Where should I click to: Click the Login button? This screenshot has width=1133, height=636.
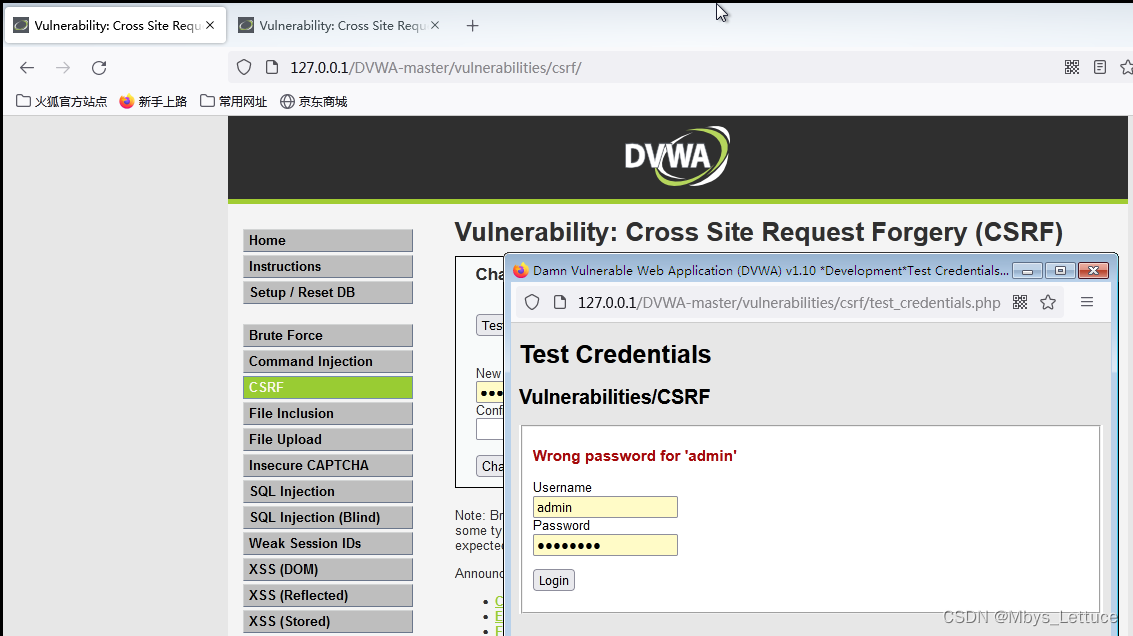click(x=554, y=580)
